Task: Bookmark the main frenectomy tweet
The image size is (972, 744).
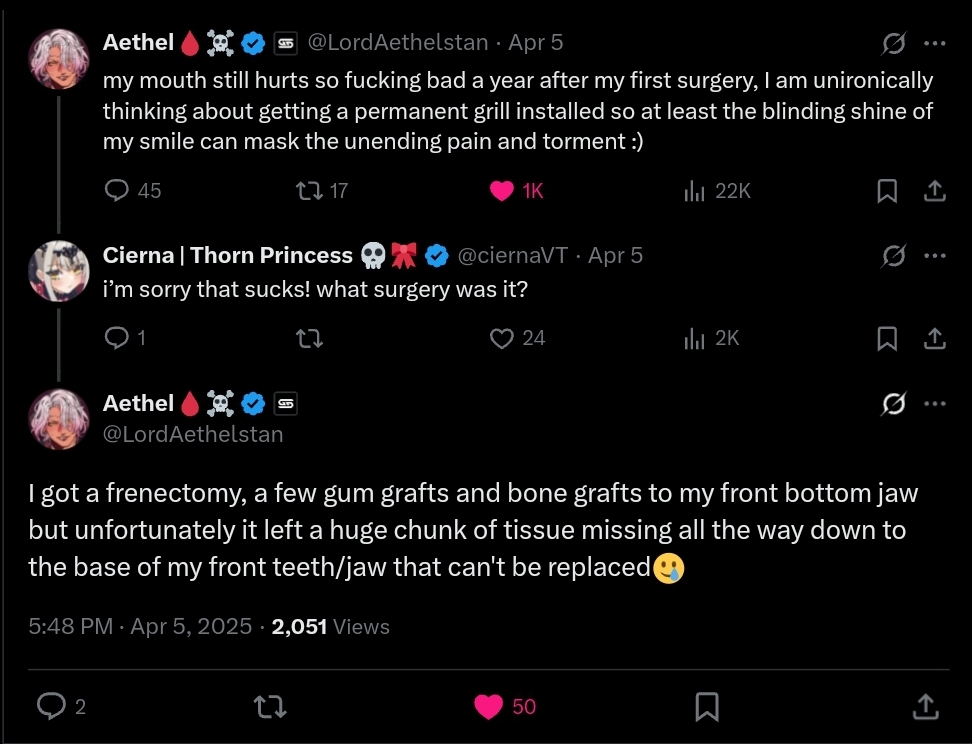Action: (x=707, y=706)
